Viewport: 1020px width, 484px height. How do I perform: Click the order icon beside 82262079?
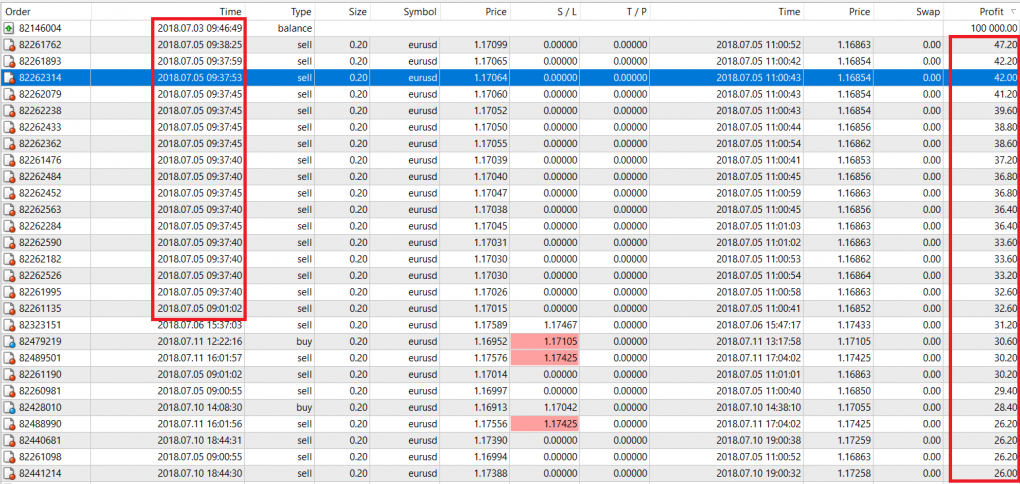pyautogui.click(x=8, y=94)
